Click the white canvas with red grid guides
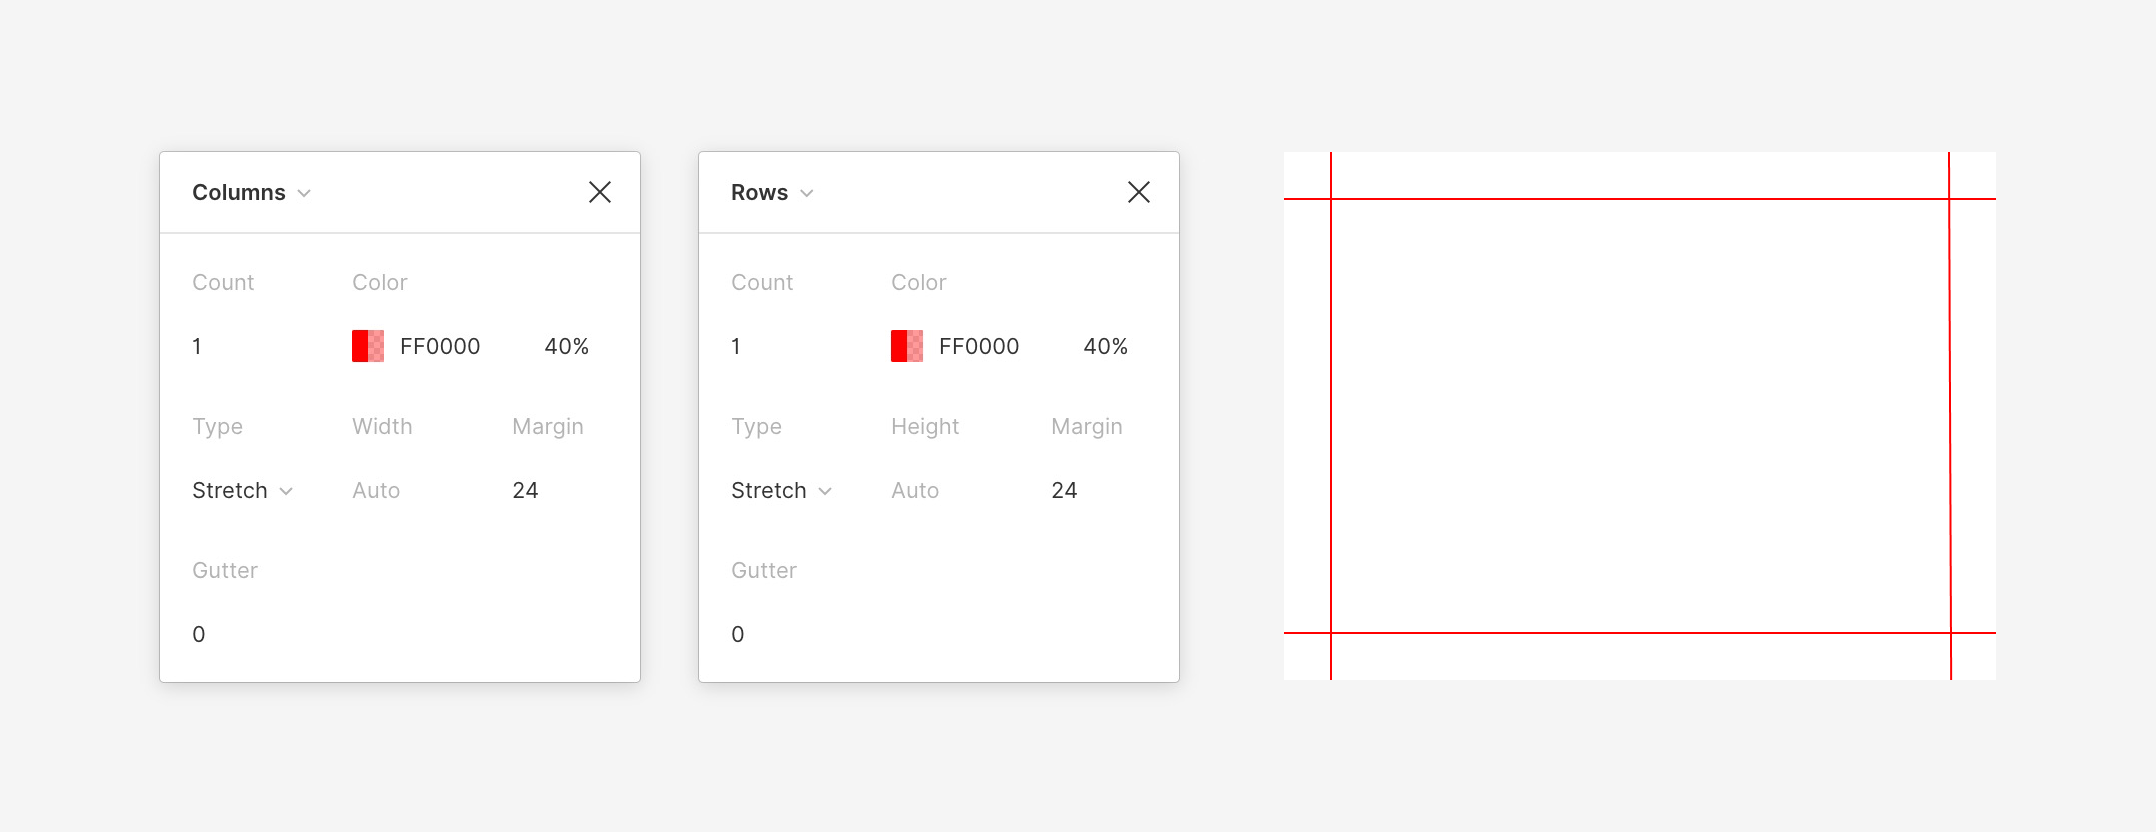The image size is (2156, 832). pyautogui.click(x=1640, y=415)
